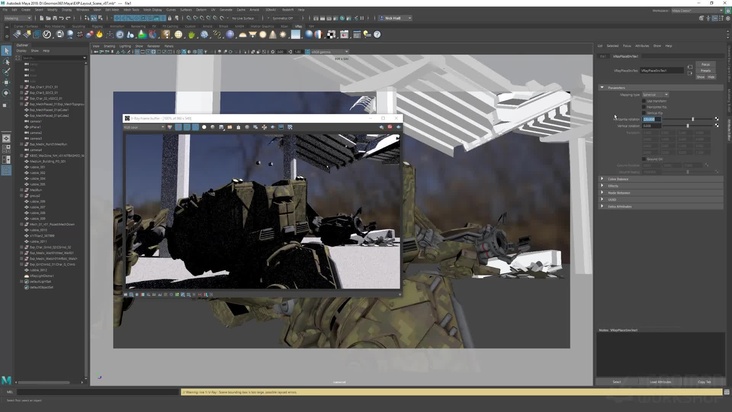Click the Presets button

(705, 70)
